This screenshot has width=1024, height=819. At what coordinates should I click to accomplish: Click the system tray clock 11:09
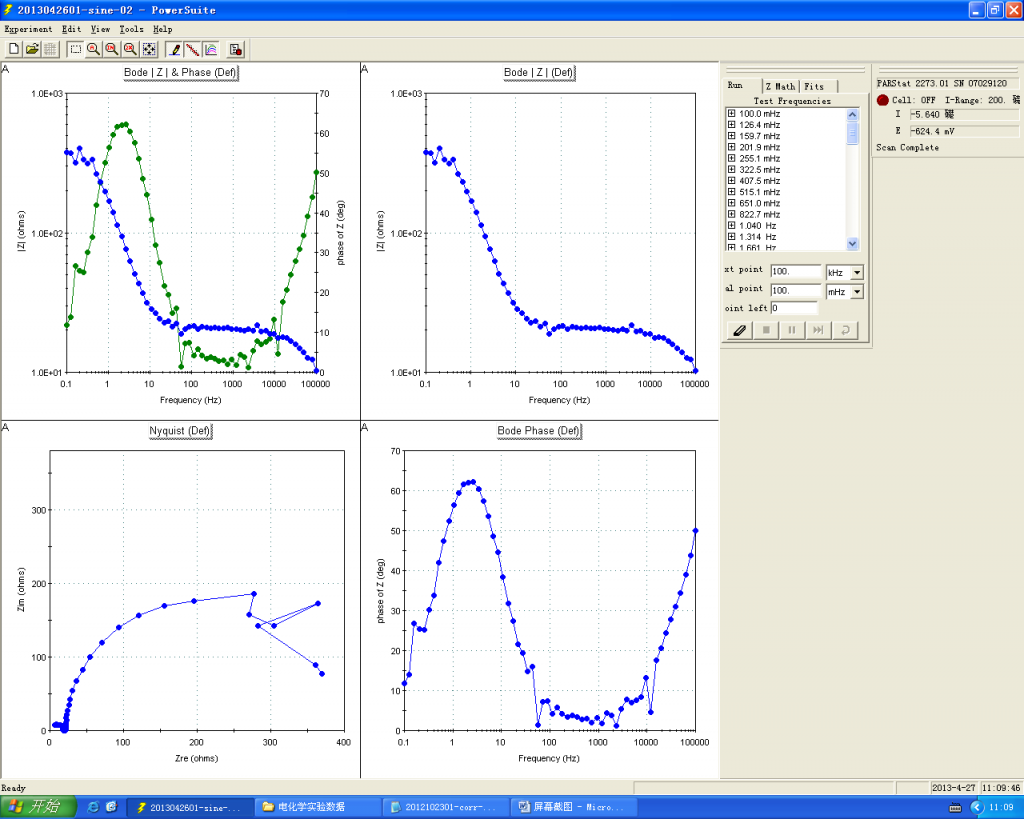point(1001,808)
